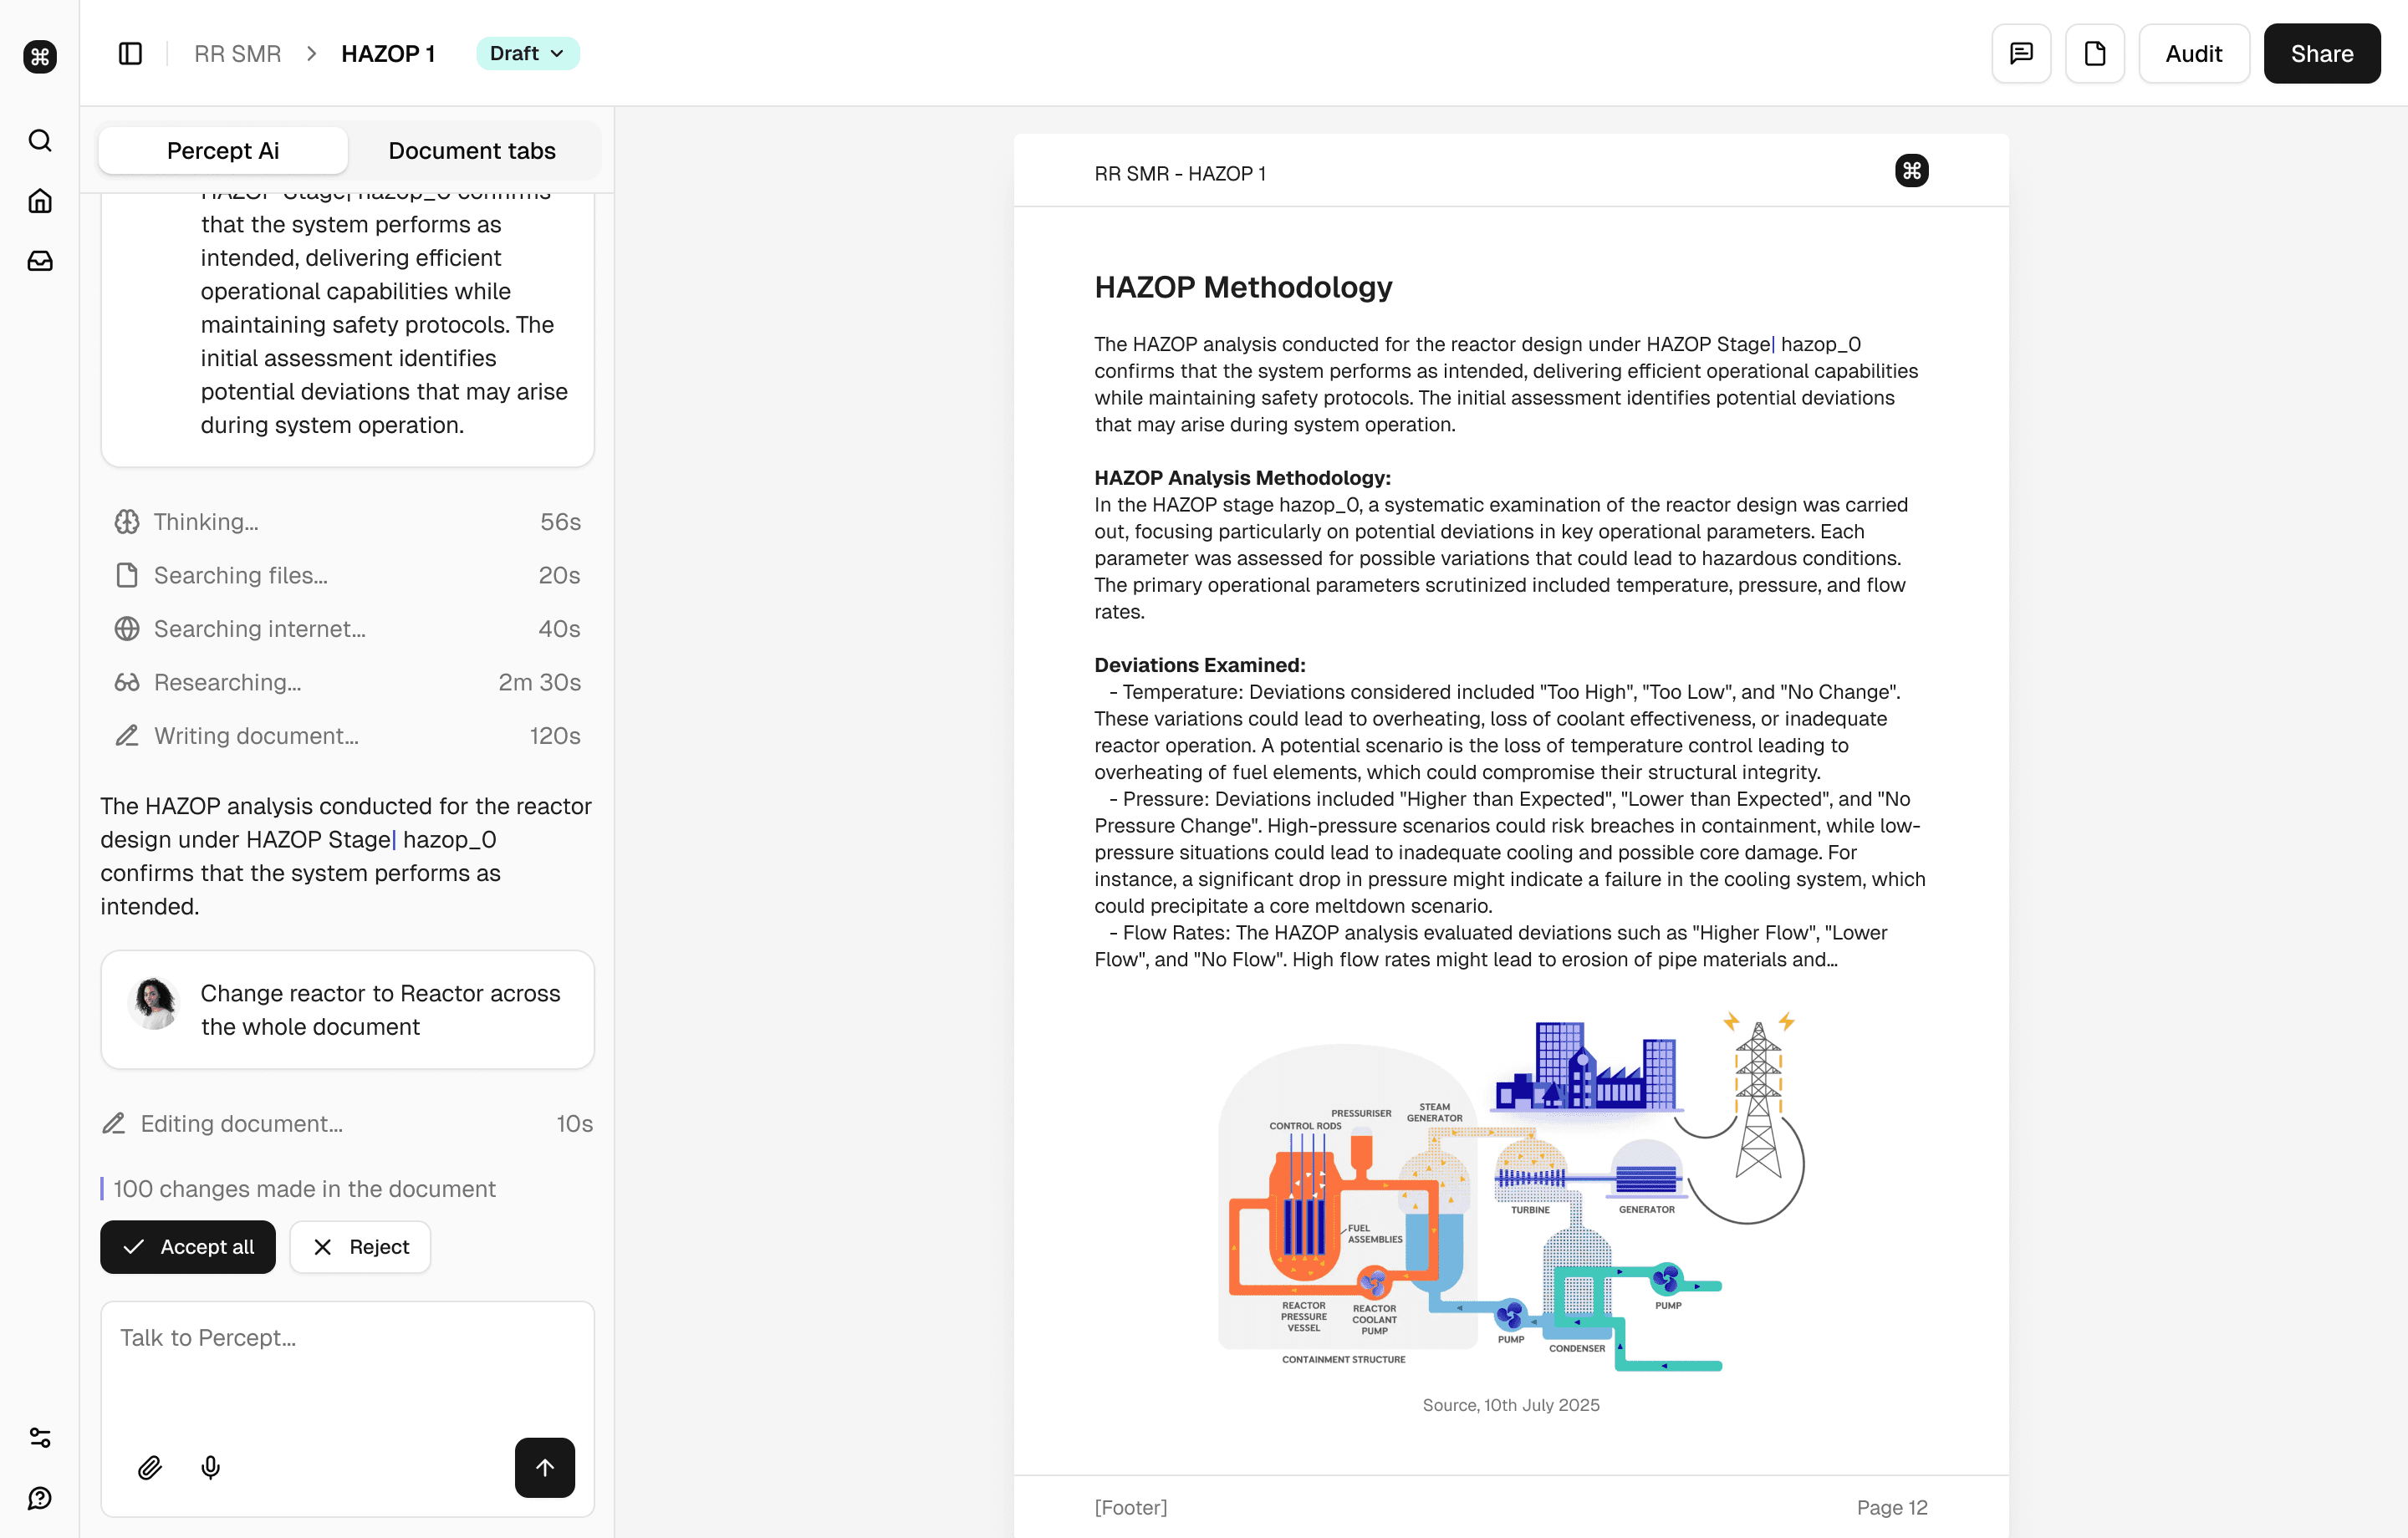Open the home icon in sidebar
Viewport: 2408px width, 1538px height.
pyautogui.click(x=40, y=201)
